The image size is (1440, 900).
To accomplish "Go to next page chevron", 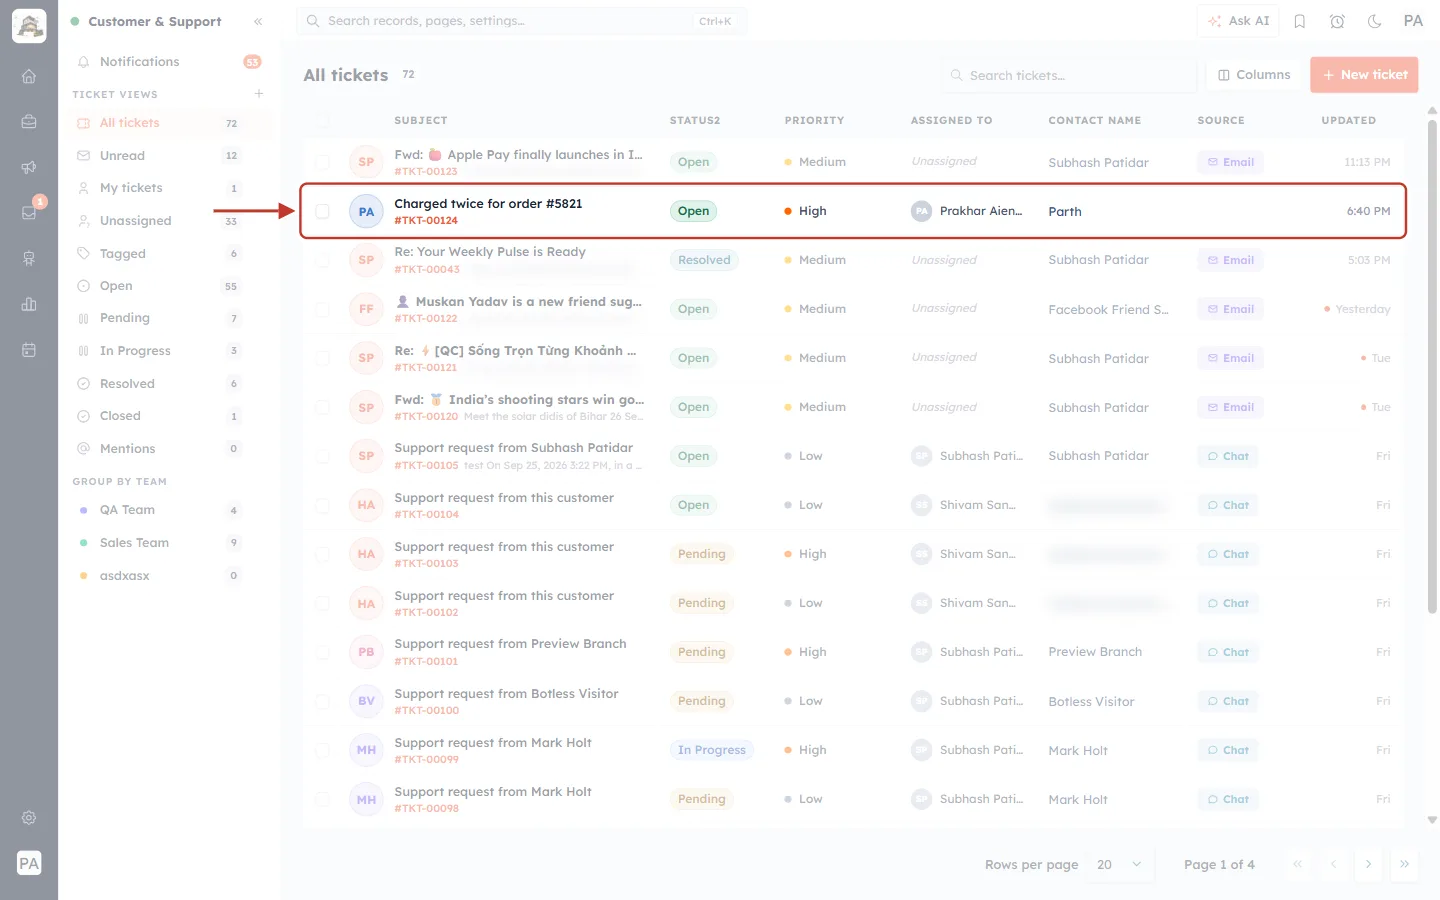I will 1368,865.
